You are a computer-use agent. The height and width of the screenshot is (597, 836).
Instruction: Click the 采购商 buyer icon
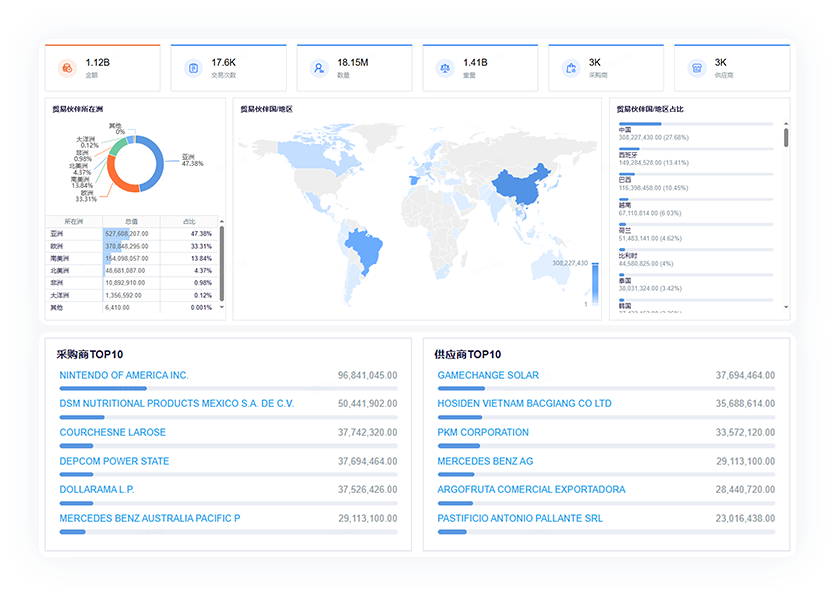571,68
